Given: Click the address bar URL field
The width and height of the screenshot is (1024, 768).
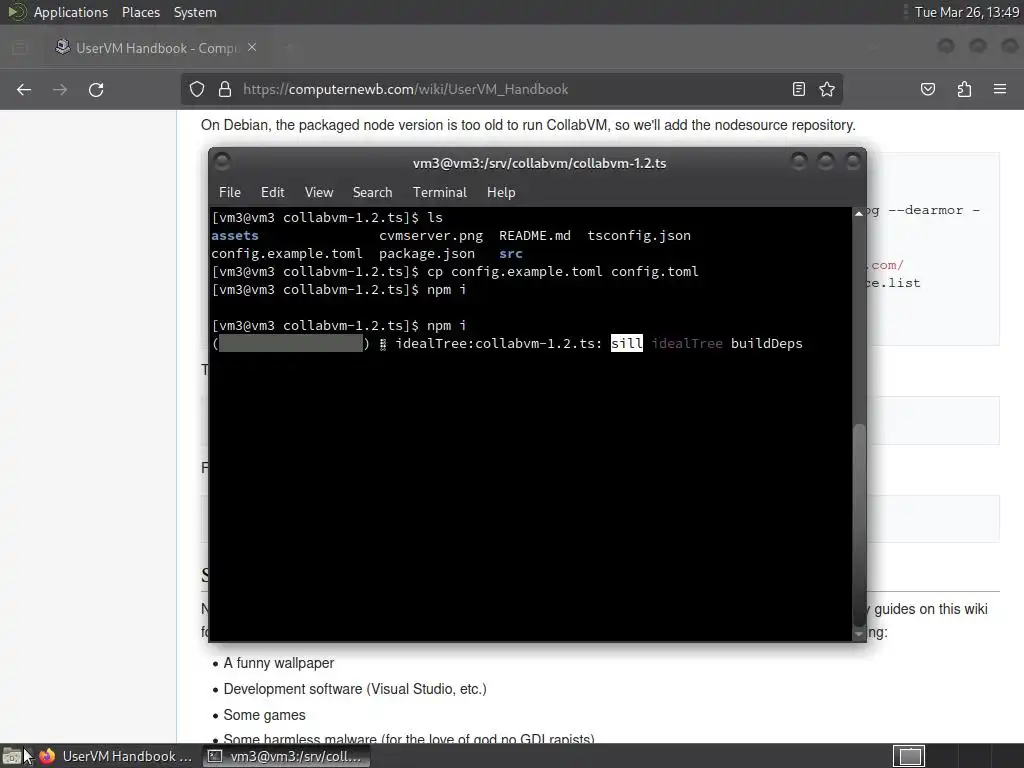Looking at the screenshot, I should [513, 89].
